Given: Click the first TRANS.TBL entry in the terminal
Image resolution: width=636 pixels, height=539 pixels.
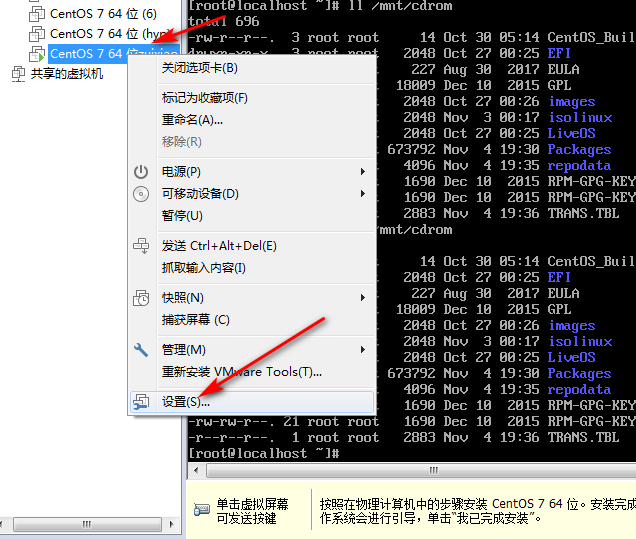Looking at the screenshot, I should pos(583,214).
